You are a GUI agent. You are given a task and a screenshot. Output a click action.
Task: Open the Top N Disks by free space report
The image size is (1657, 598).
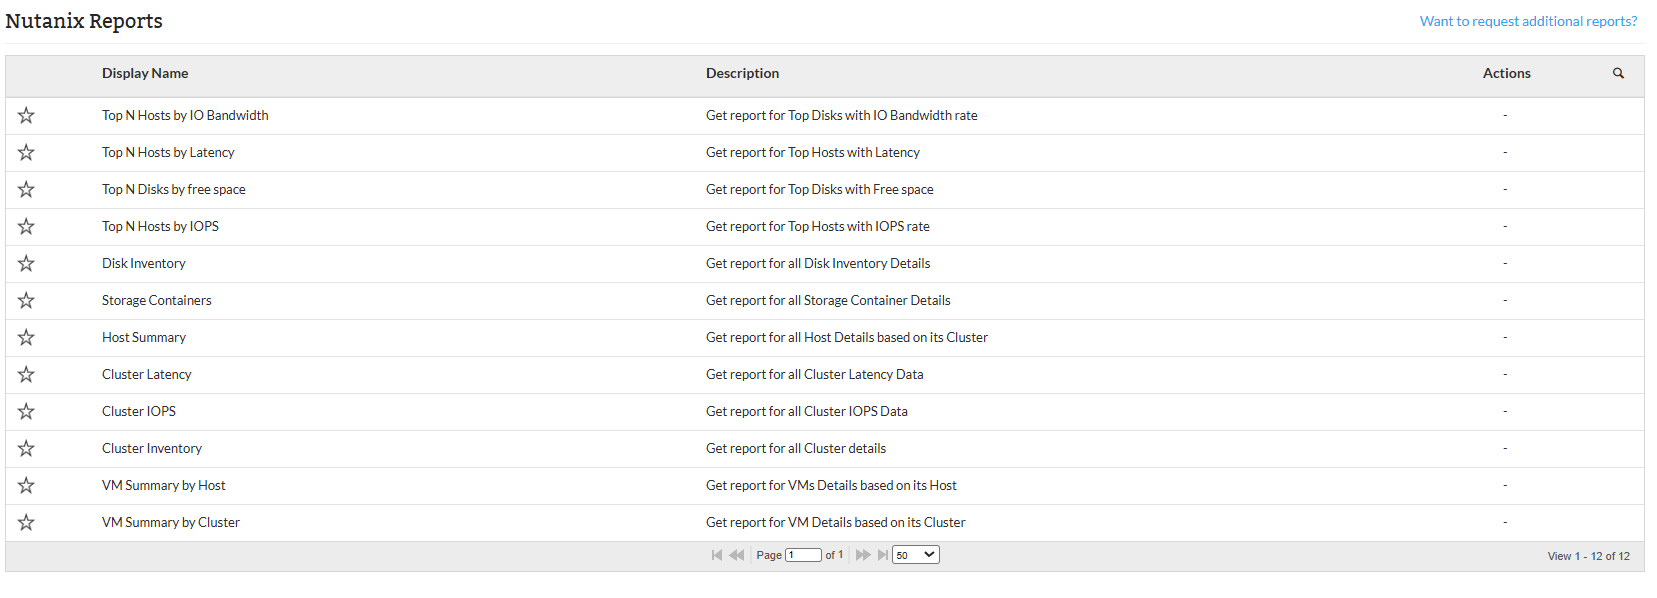click(174, 190)
